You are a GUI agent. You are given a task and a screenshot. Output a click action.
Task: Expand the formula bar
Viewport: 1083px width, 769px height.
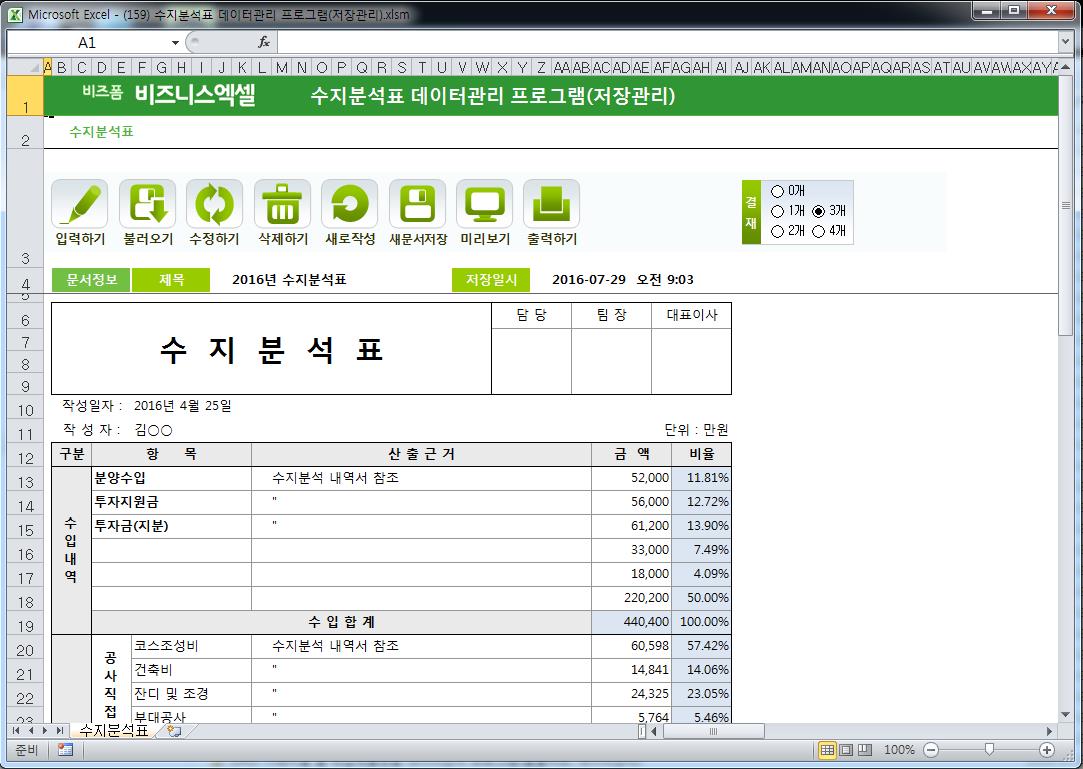1065,43
